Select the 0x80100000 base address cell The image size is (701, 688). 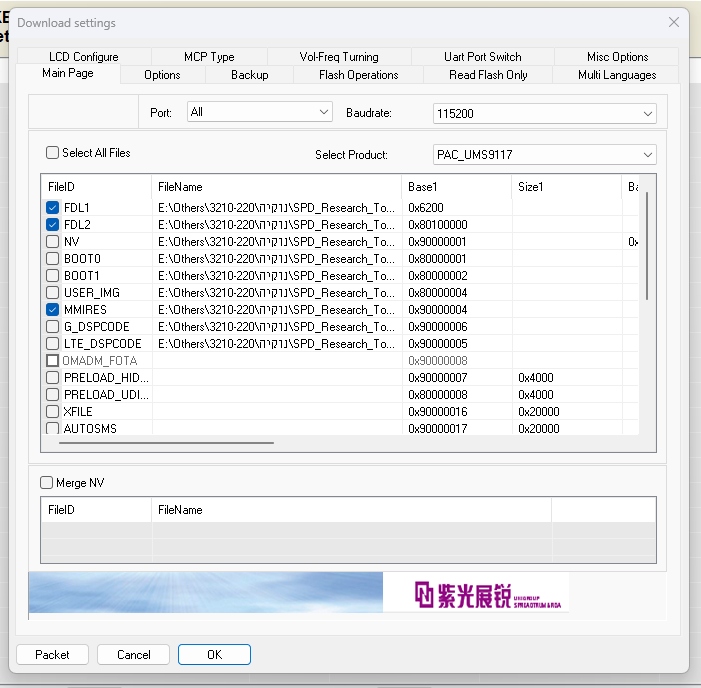tap(456, 225)
